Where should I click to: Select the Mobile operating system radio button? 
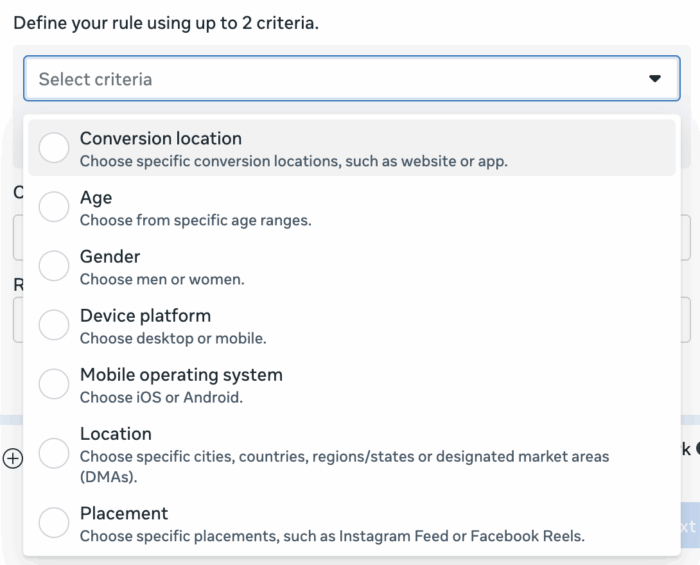click(54, 384)
